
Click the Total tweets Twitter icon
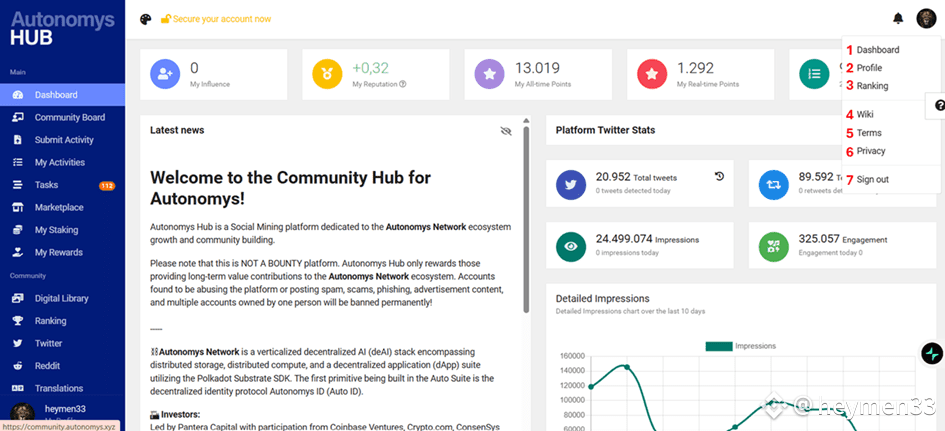coord(571,184)
